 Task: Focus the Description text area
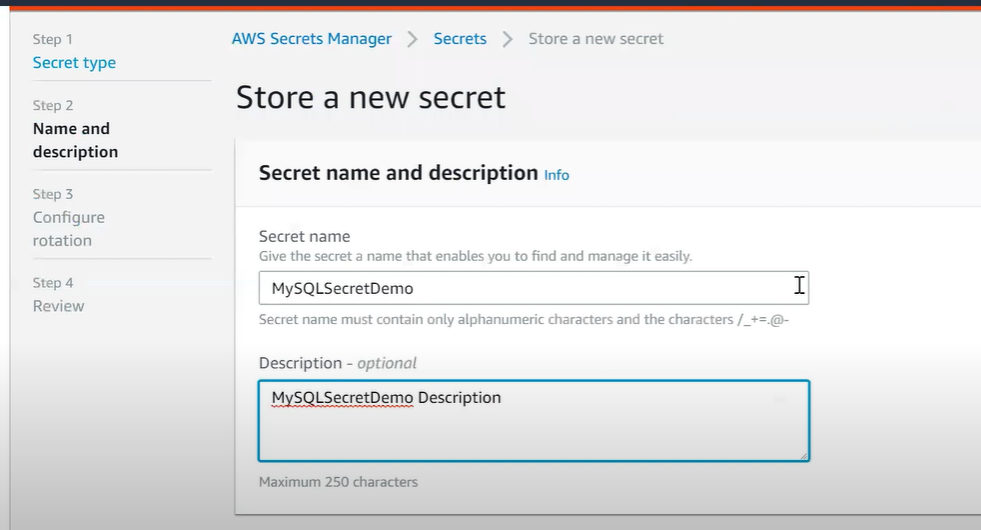coord(534,421)
